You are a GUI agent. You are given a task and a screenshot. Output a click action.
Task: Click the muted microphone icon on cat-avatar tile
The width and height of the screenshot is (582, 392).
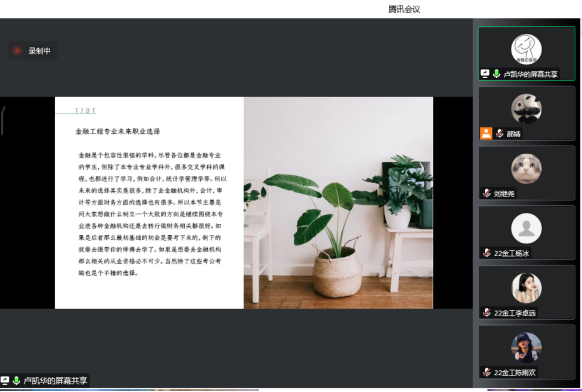click(x=487, y=193)
